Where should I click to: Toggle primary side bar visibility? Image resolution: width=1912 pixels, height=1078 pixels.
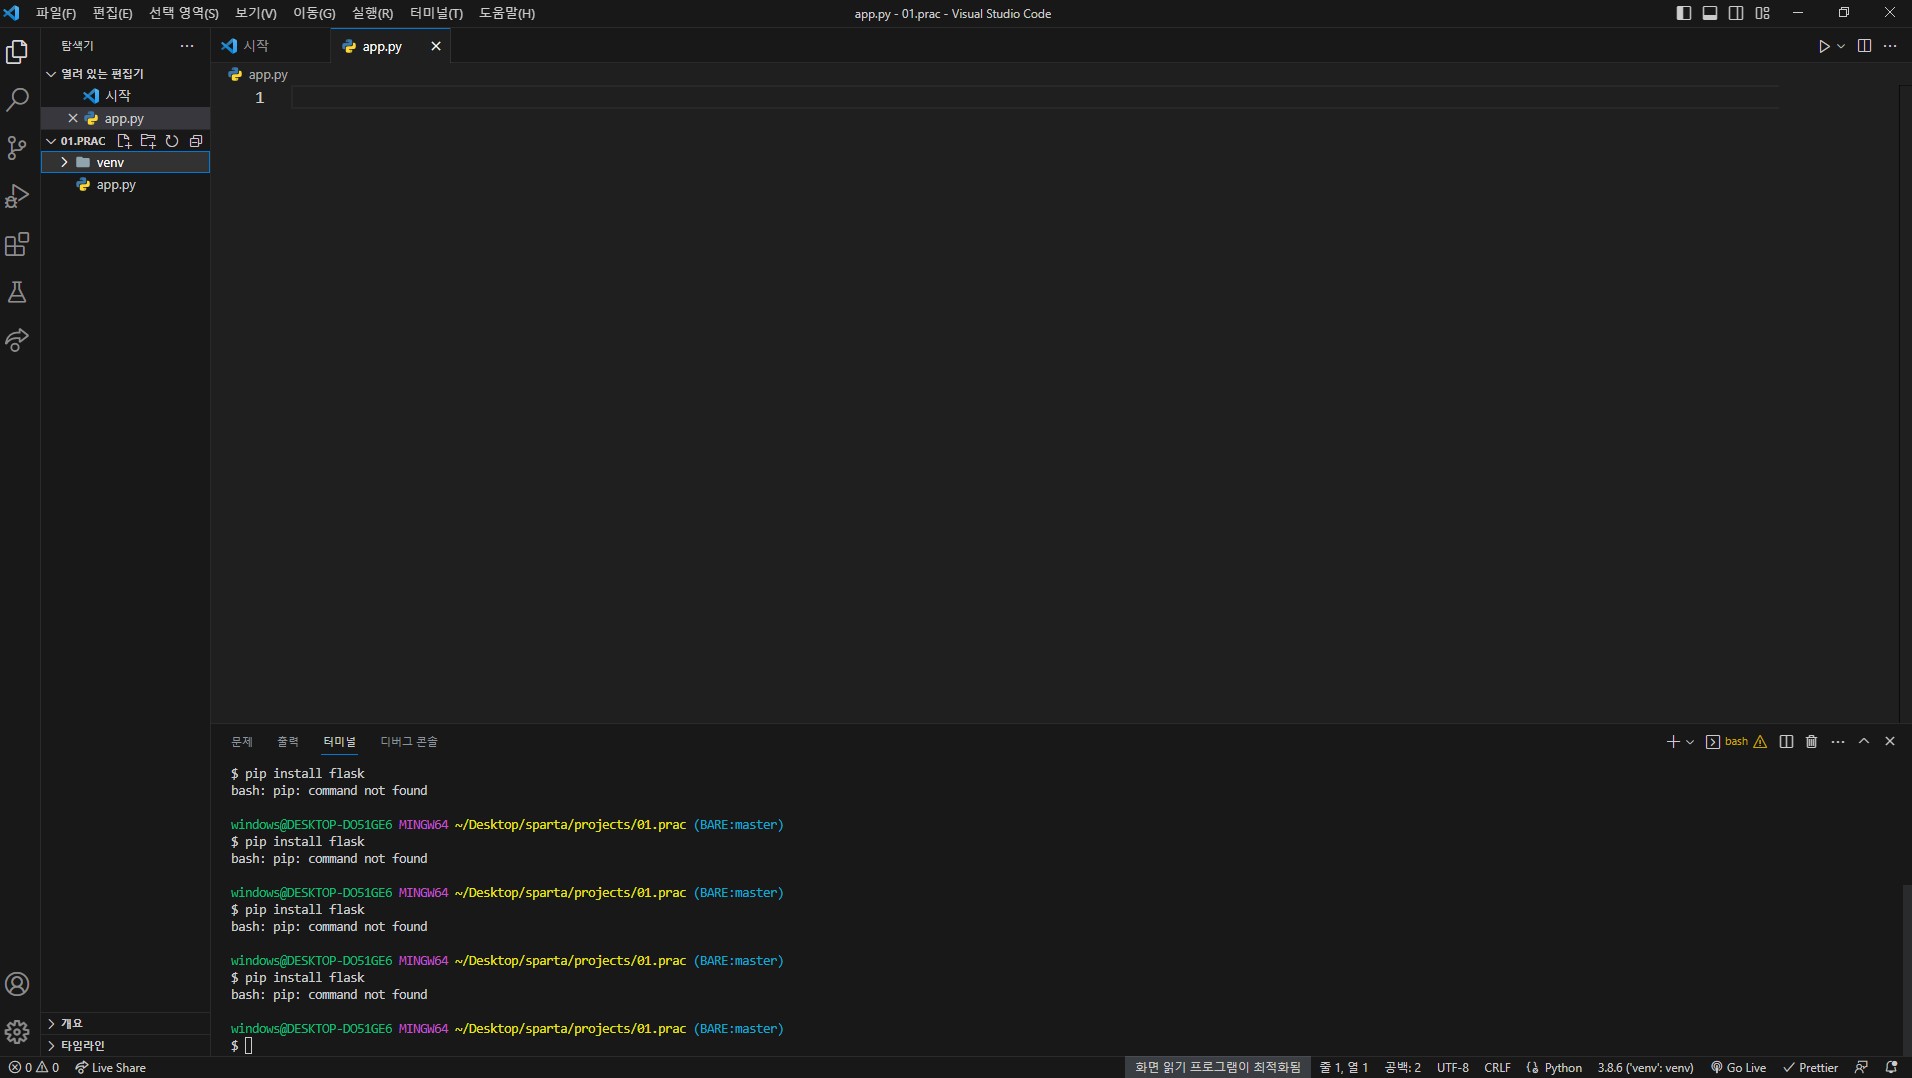coord(1684,13)
